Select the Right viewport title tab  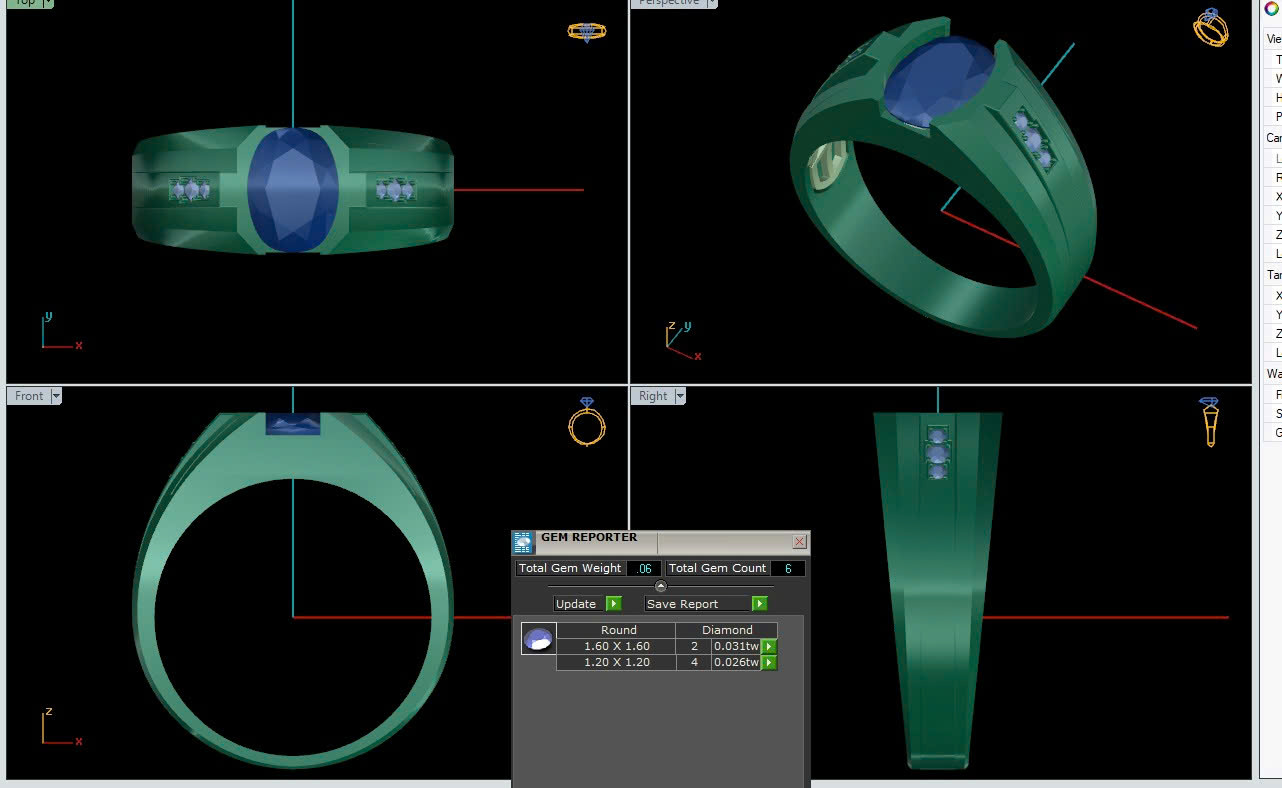(x=653, y=396)
